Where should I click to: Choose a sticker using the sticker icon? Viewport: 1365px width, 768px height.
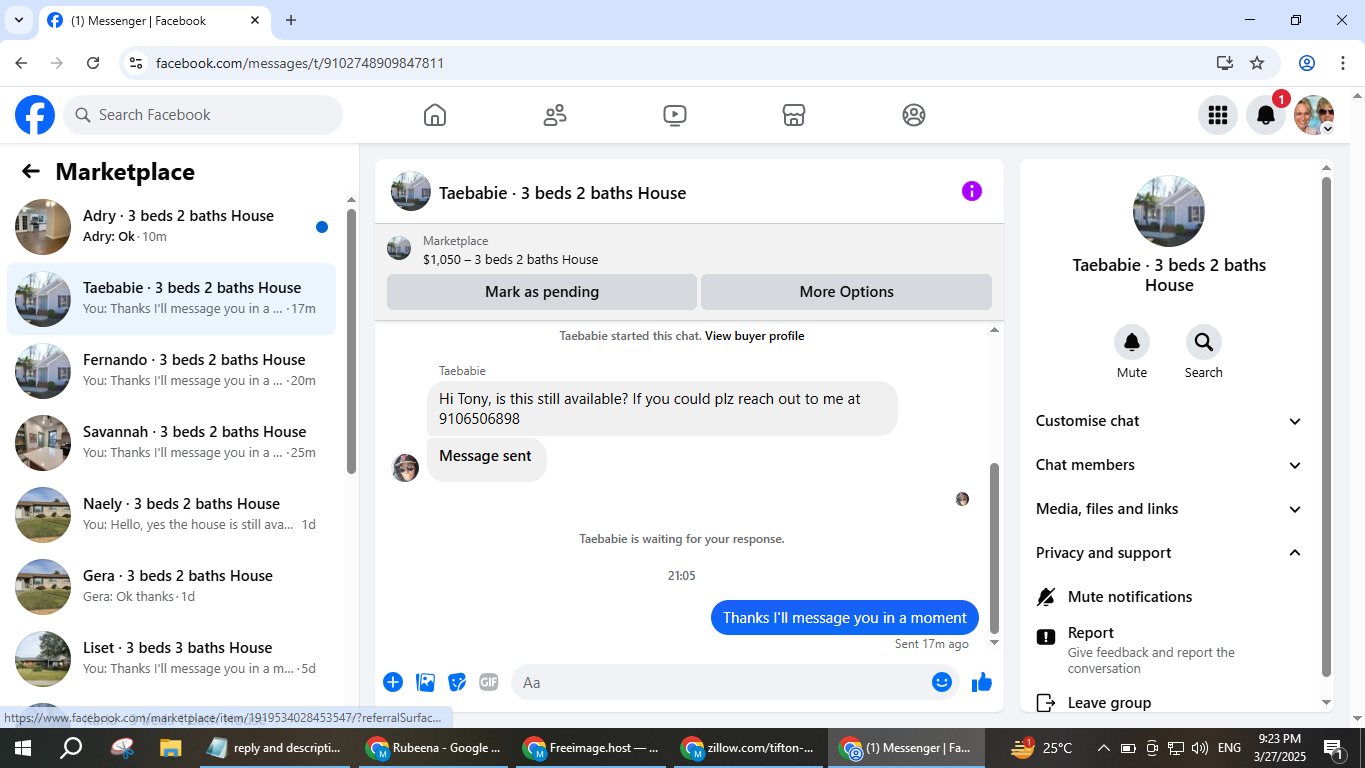coord(457,682)
